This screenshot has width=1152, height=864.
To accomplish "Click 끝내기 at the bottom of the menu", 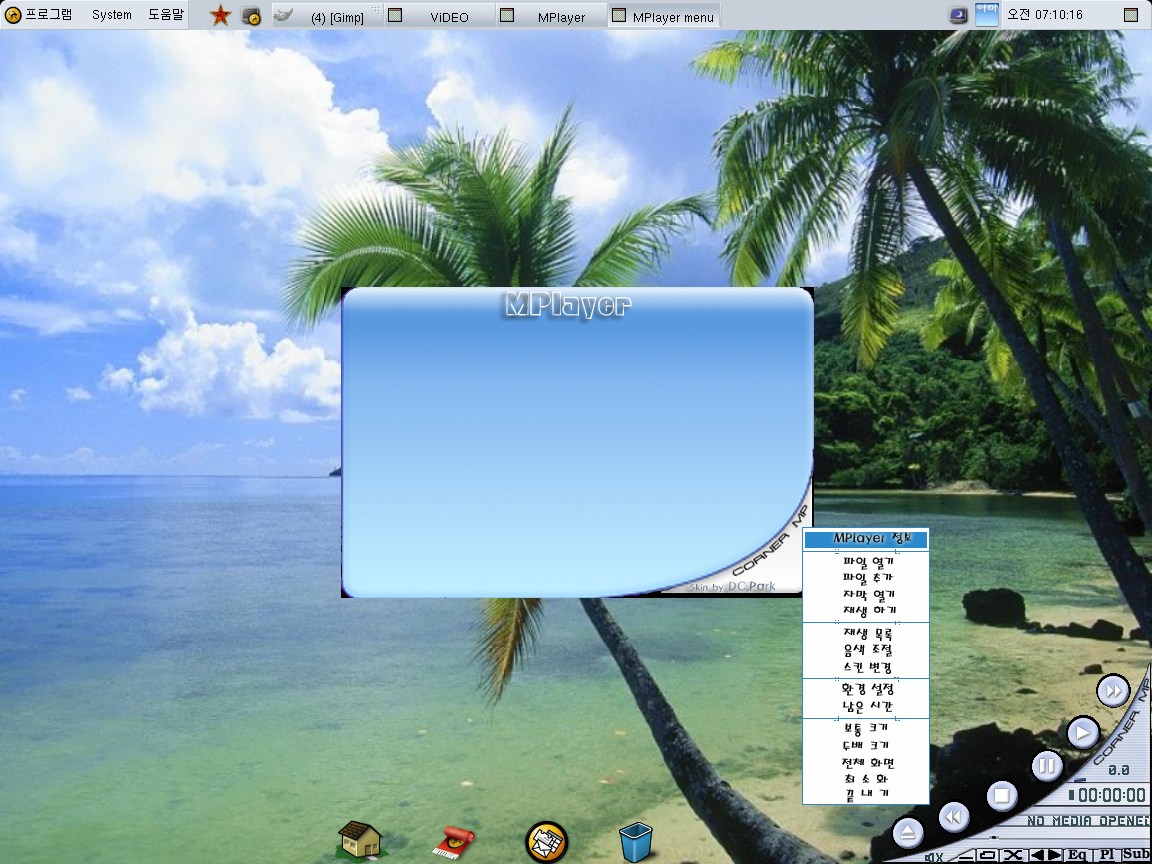I will point(867,794).
